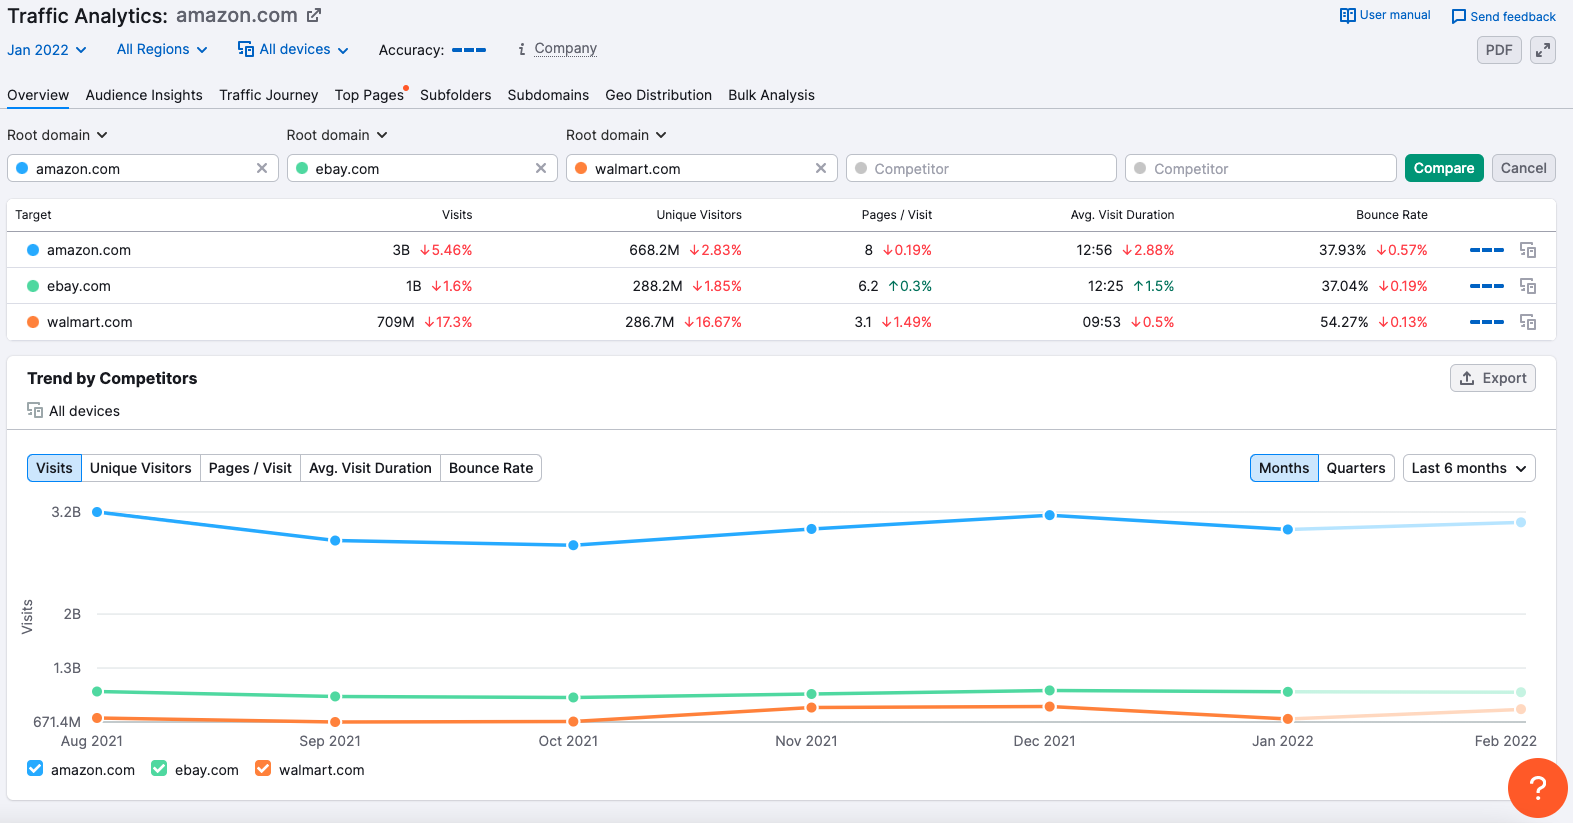
Task: Show Avg. Visit Duration metric in chart
Action: pyautogui.click(x=370, y=468)
